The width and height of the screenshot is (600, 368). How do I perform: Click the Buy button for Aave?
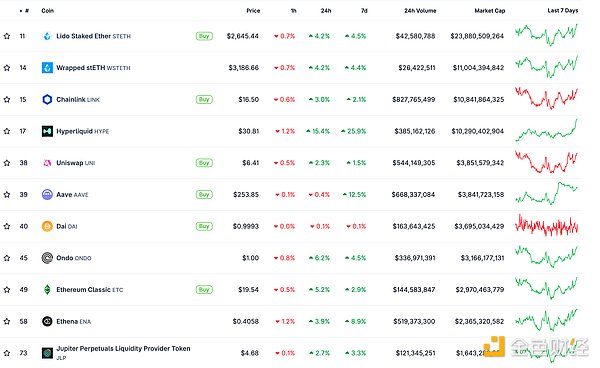204,195
